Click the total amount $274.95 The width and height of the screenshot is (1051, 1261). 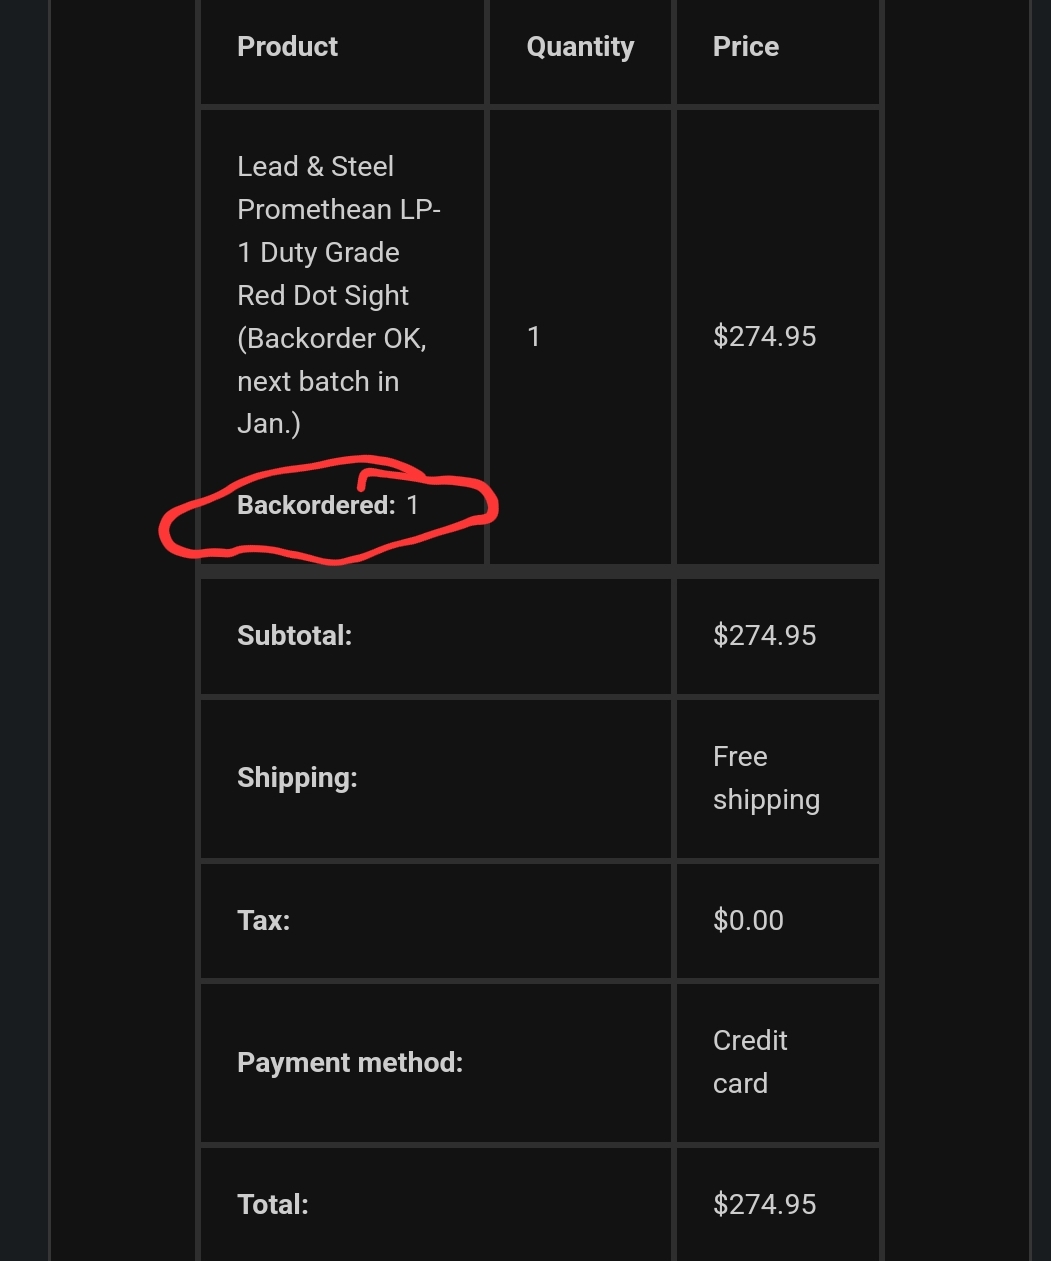[x=764, y=1205]
